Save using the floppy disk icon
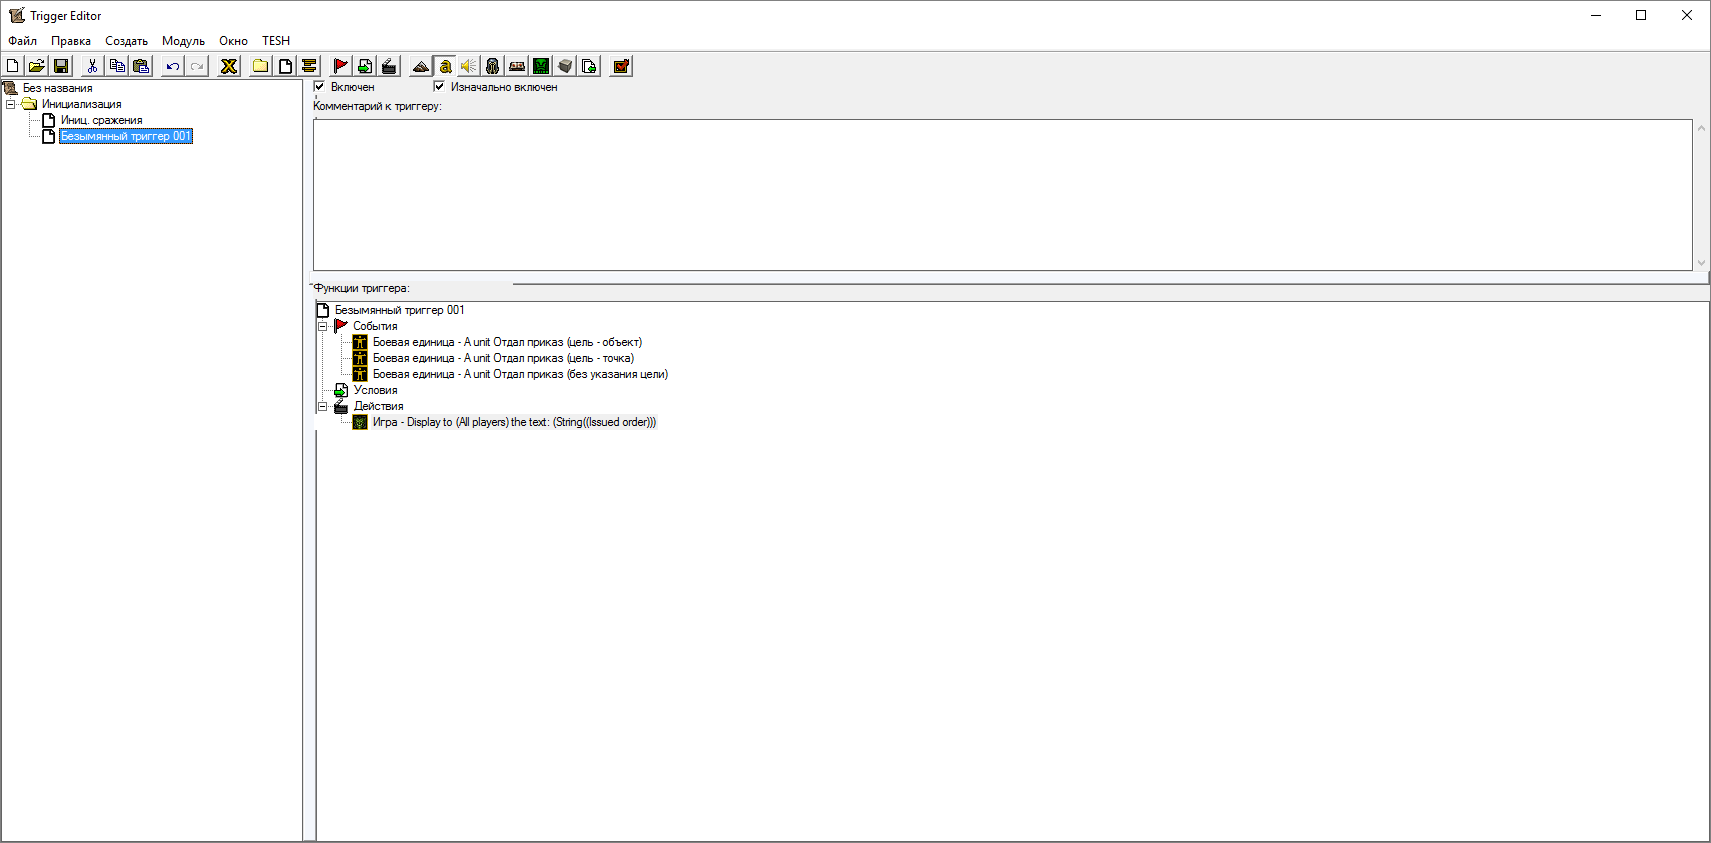 pos(61,66)
